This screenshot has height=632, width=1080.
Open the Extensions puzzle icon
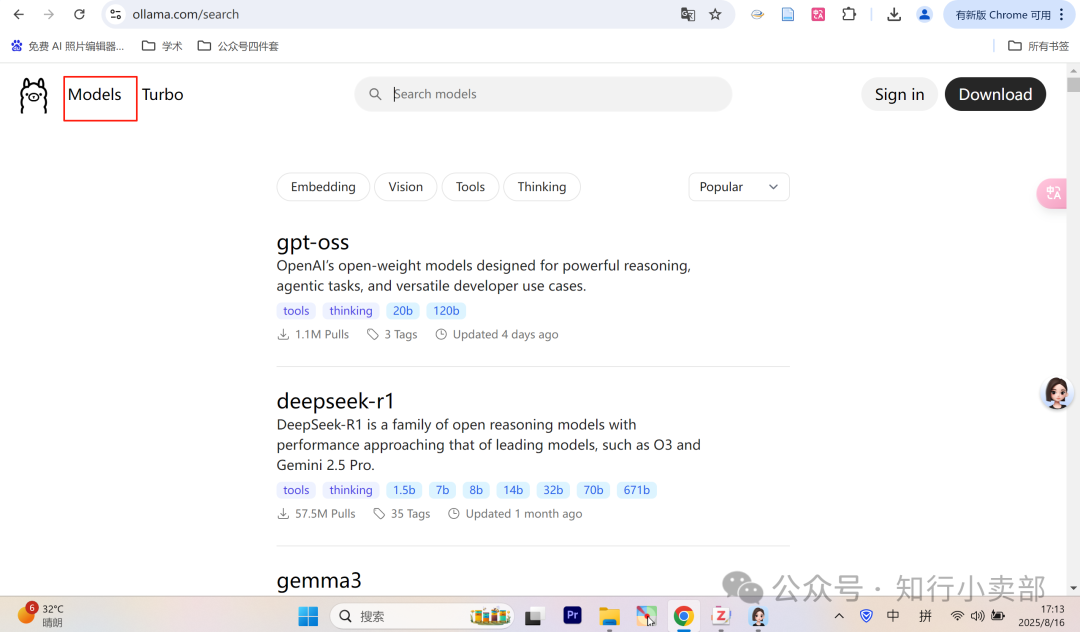pyautogui.click(x=849, y=14)
